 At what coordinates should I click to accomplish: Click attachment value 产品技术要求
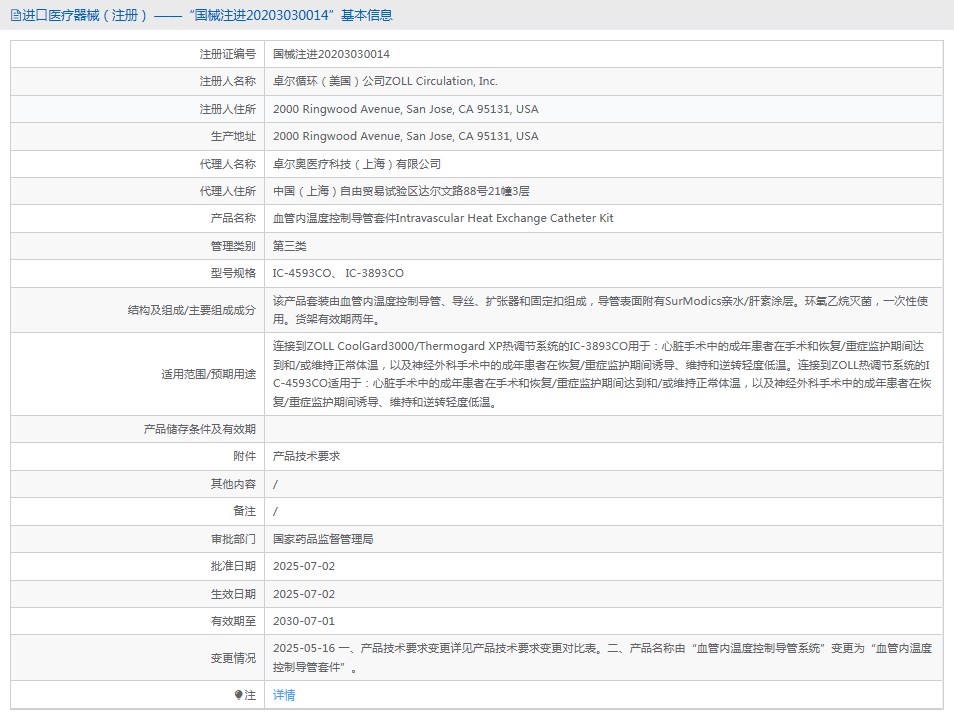307,456
